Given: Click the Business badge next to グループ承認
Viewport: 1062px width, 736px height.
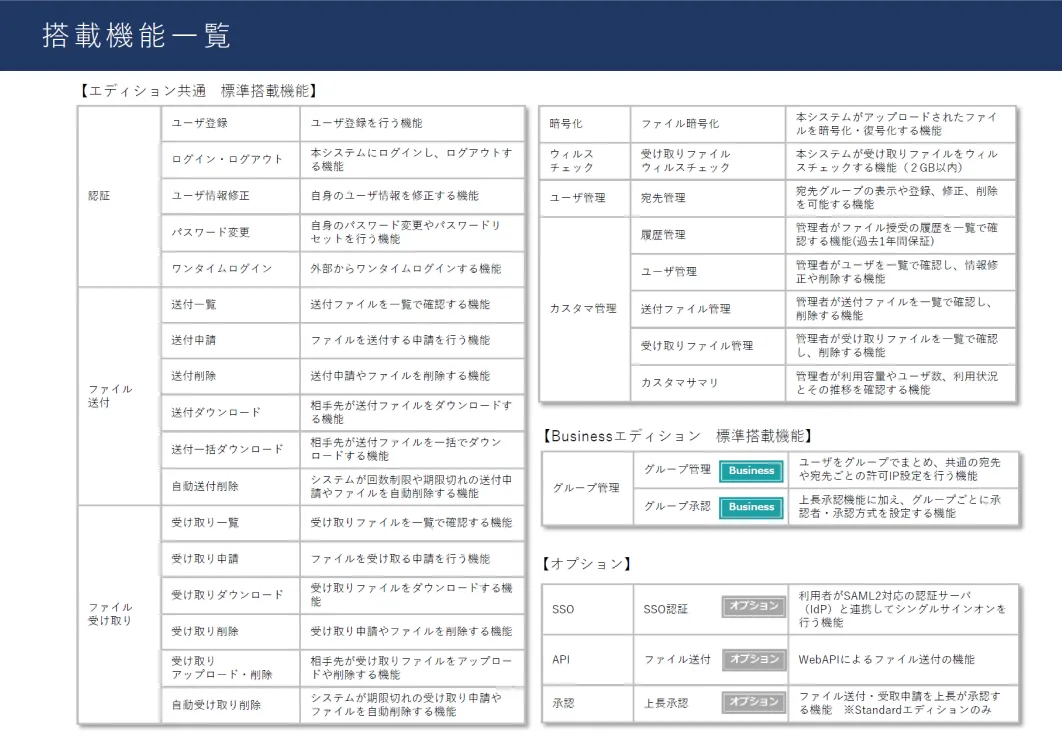Looking at the screenshot, I should 751,507.
